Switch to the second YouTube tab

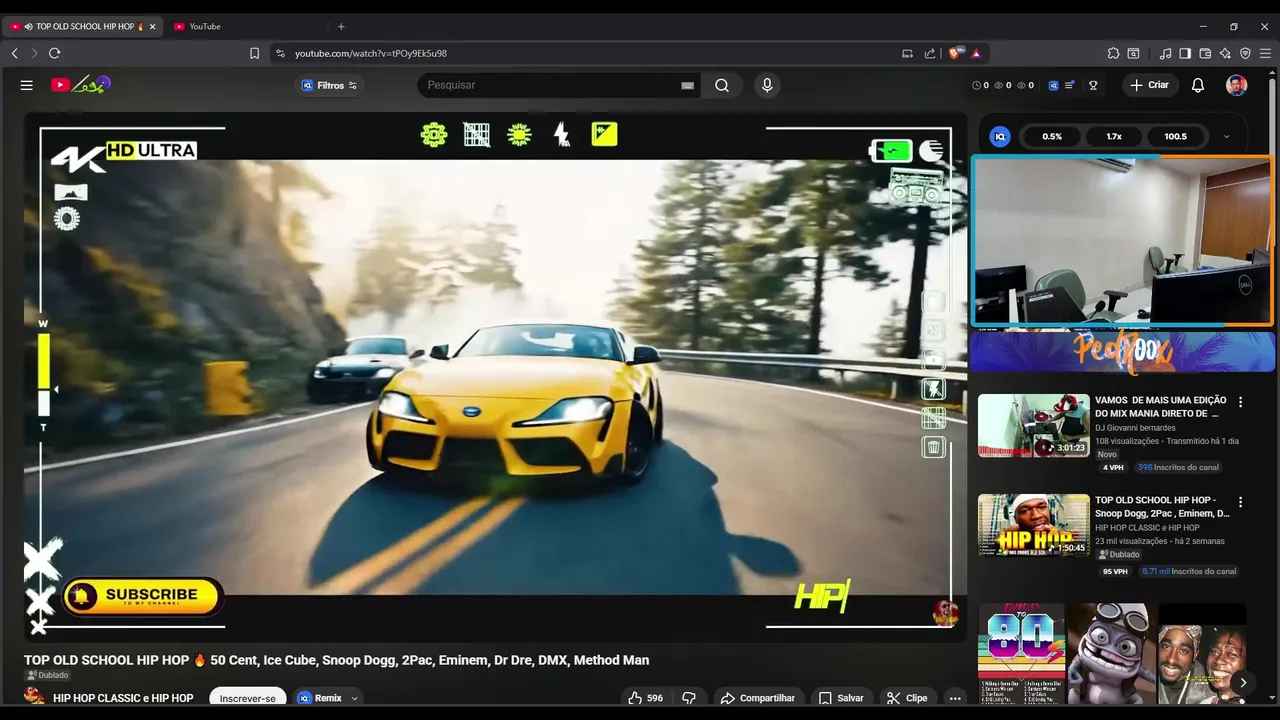pos(244,26)
